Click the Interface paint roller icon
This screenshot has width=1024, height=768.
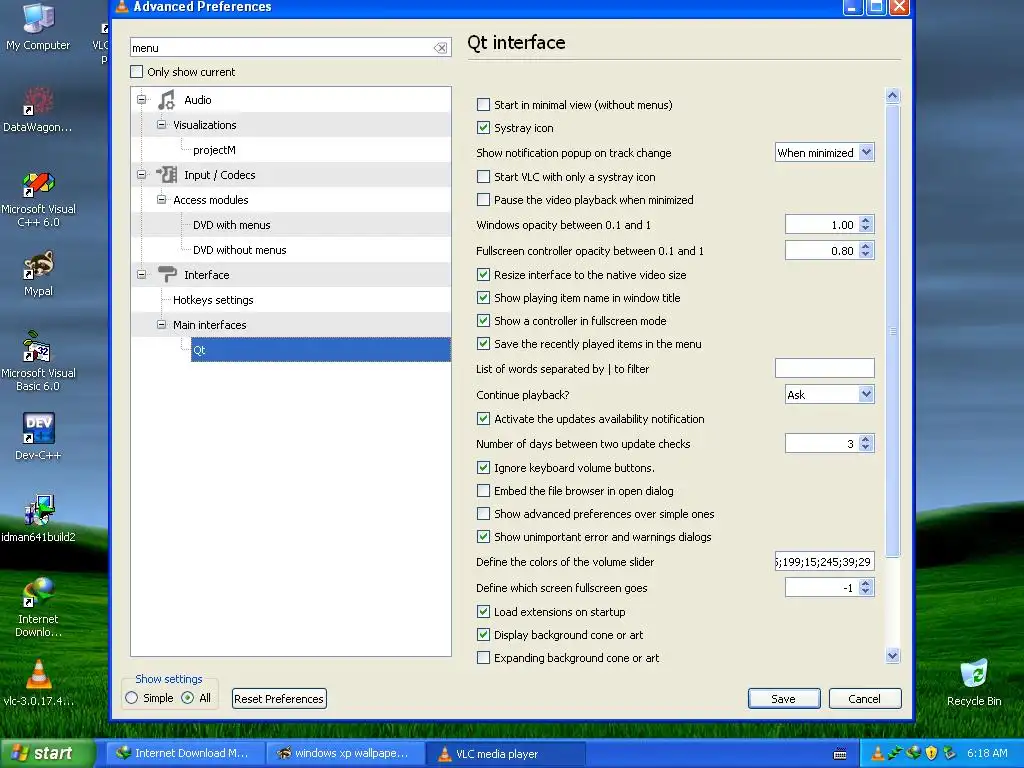click(167, 274)
